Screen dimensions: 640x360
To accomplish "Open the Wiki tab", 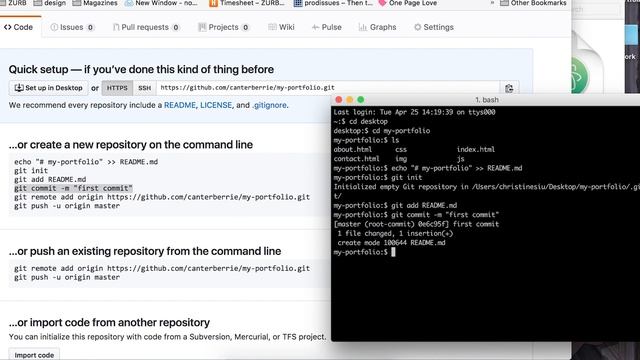I will (281, 27).
